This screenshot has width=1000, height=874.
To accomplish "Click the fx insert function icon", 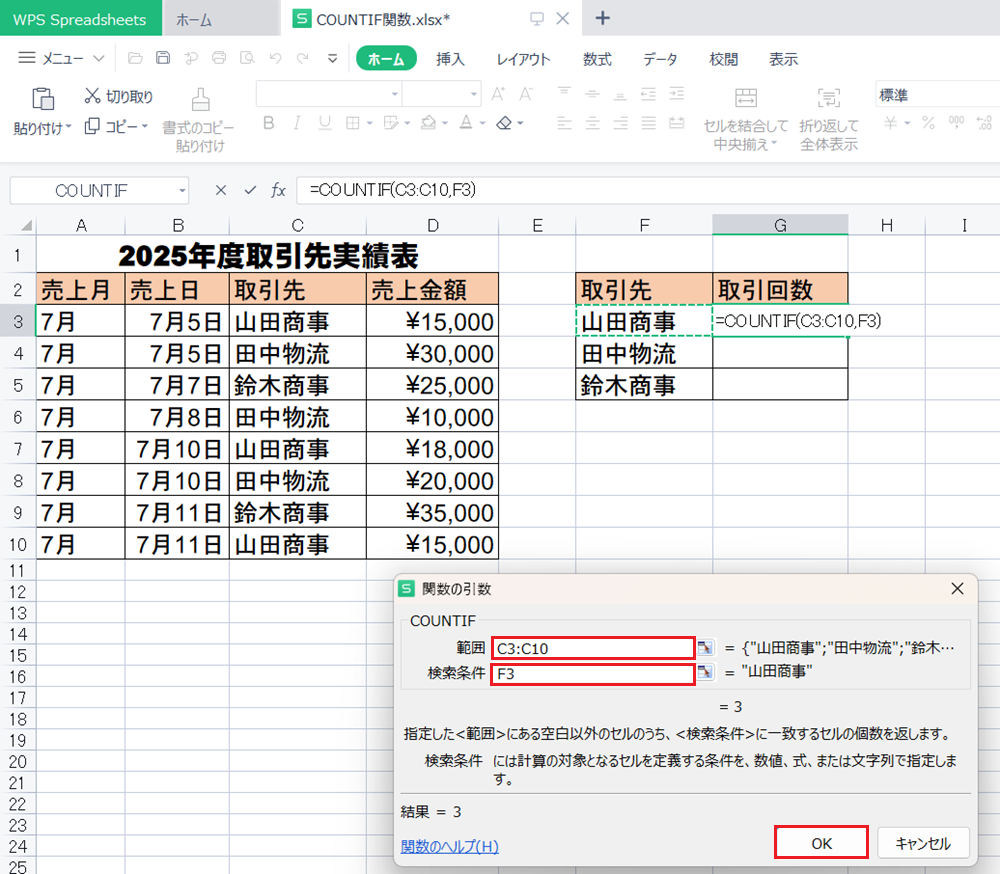I will (x=278, y=190).
